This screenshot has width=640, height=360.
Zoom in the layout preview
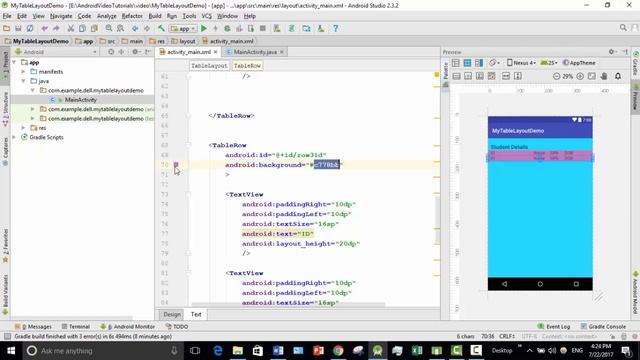[580, 76]
